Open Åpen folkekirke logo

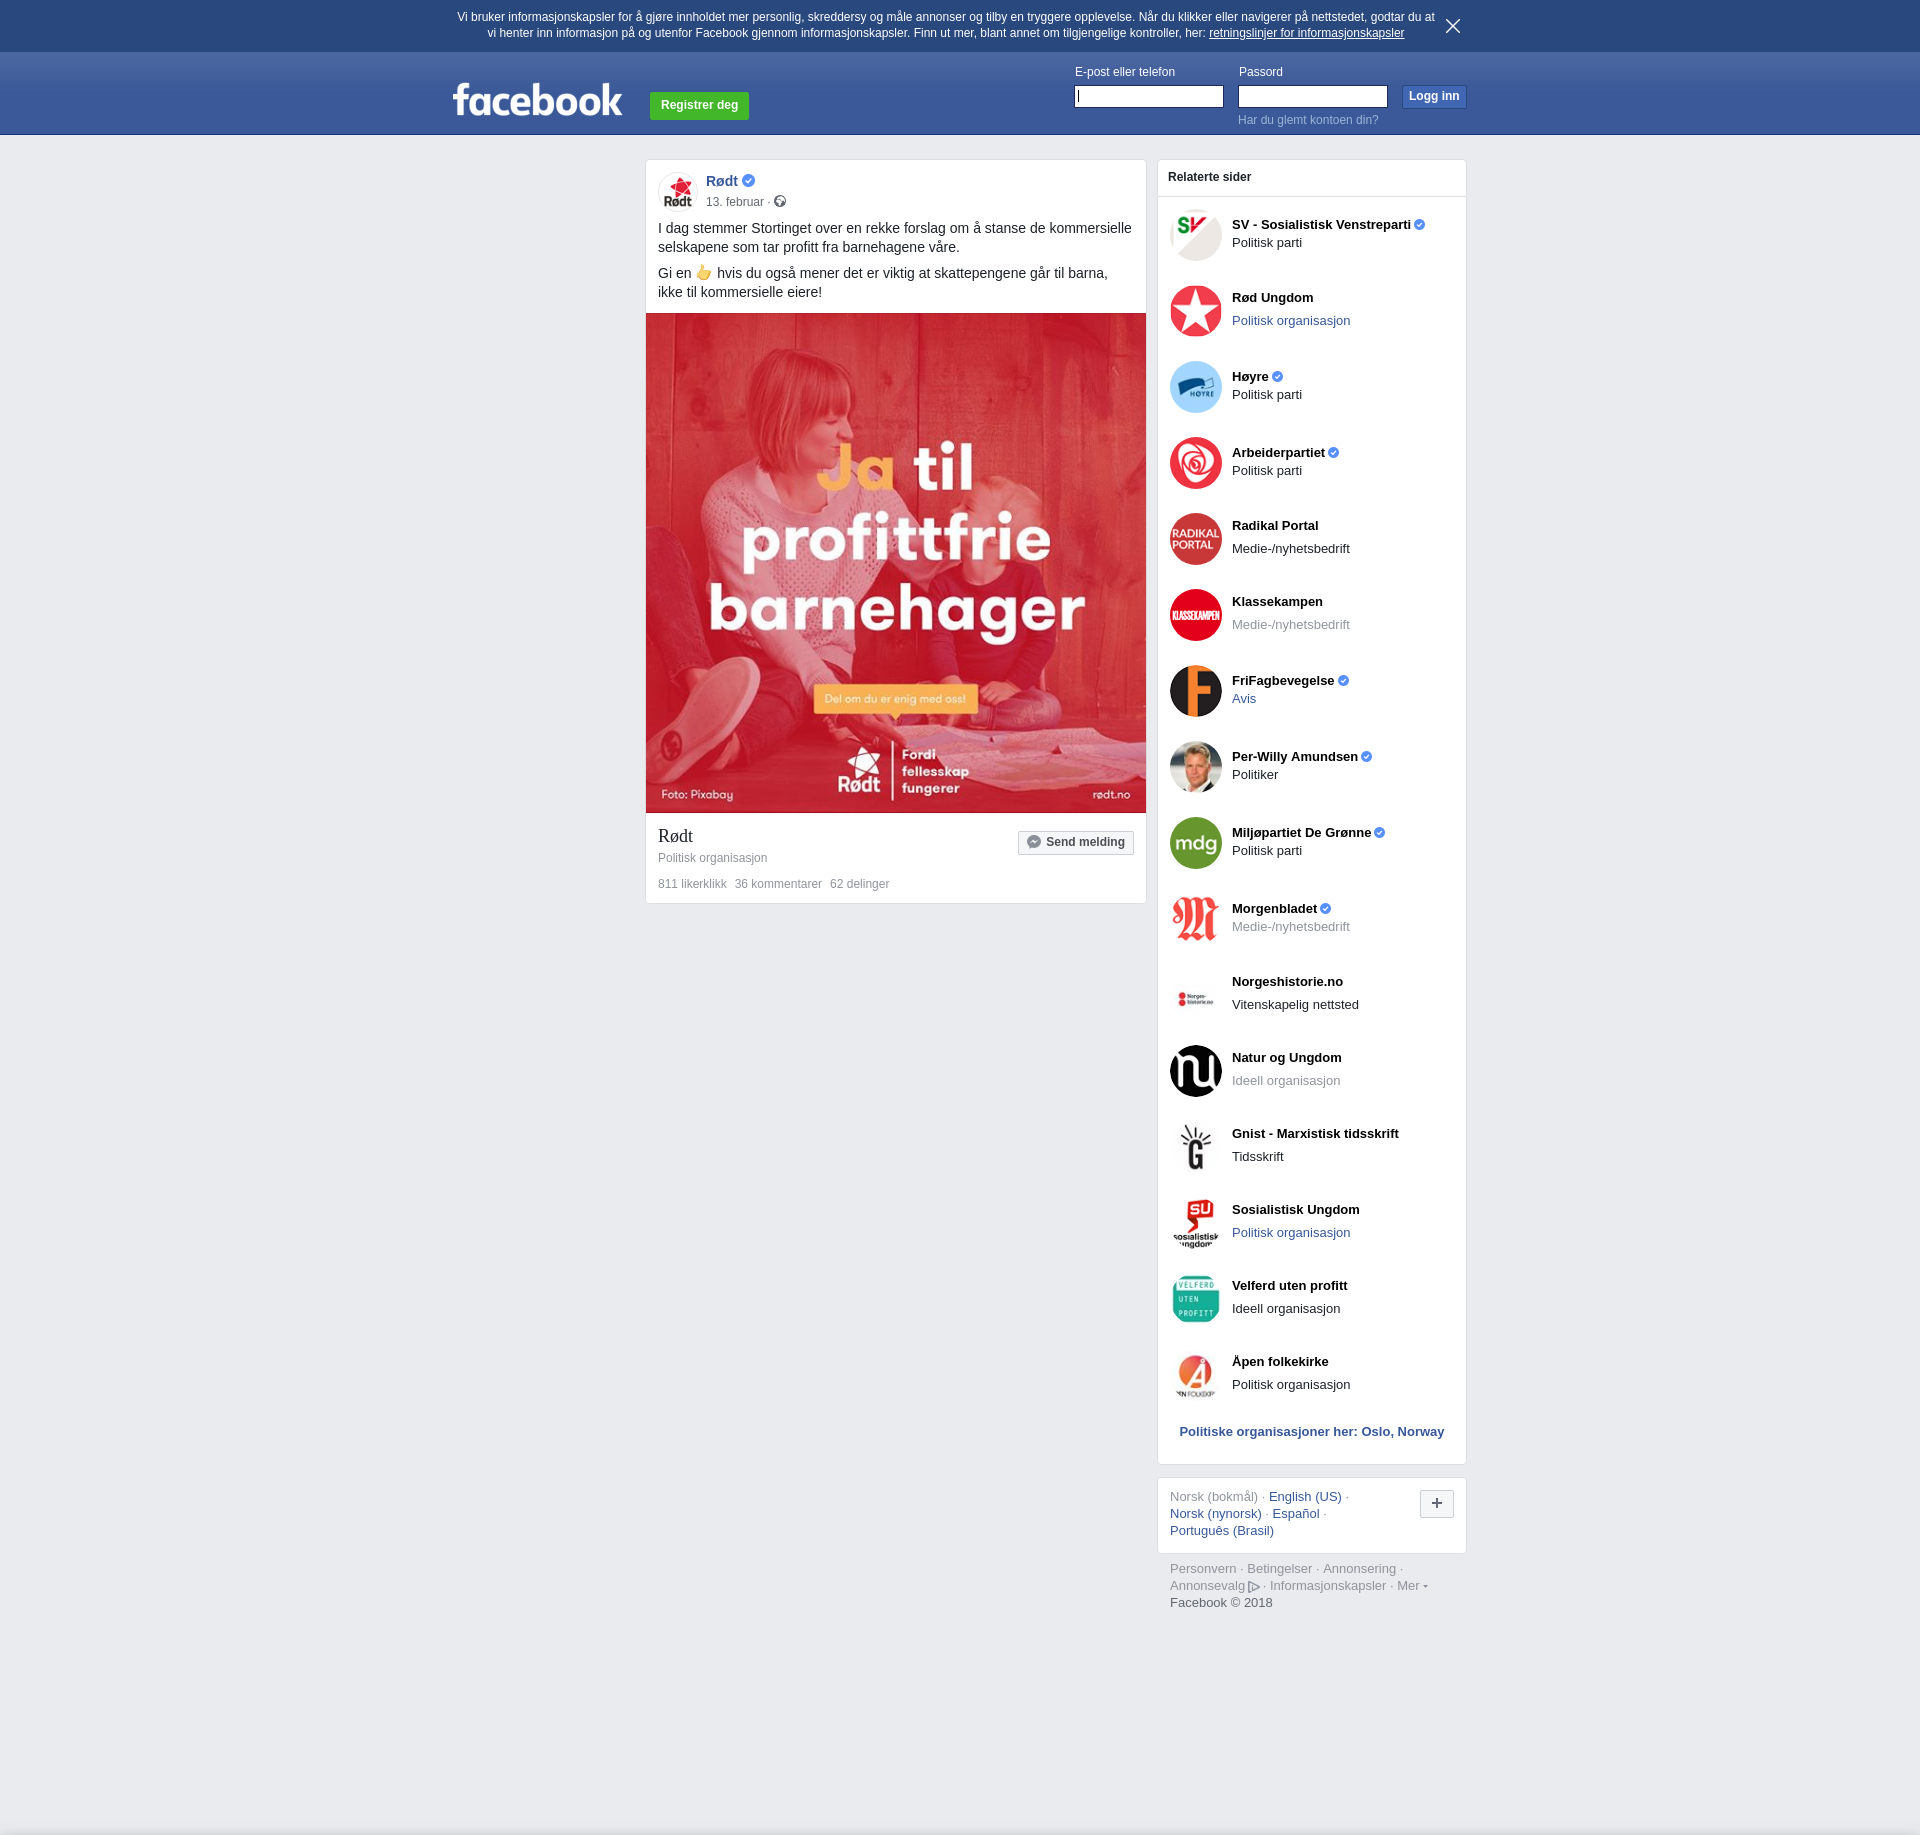tap(1196, 1375)
